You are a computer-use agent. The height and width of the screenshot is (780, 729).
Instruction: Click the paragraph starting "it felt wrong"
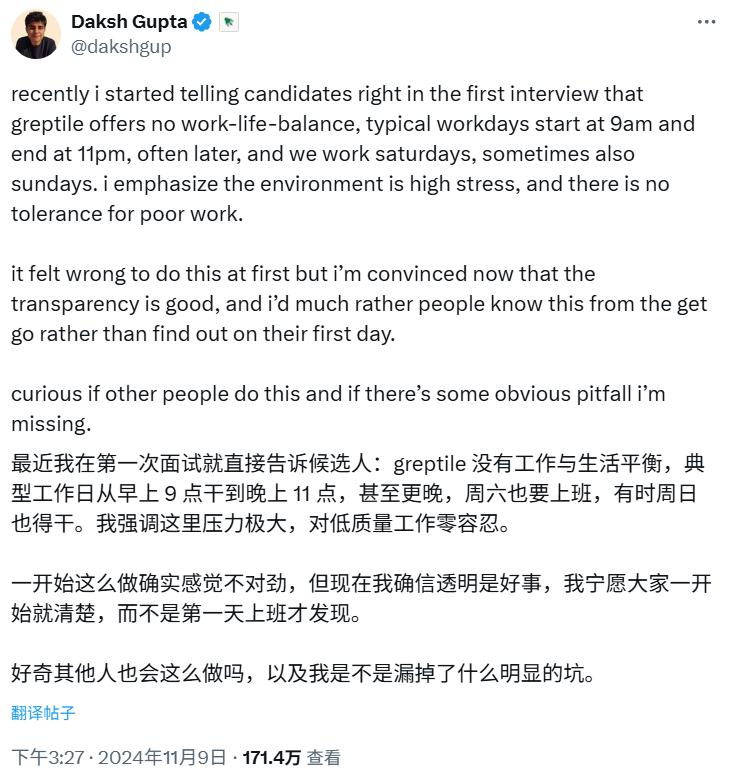358,304
